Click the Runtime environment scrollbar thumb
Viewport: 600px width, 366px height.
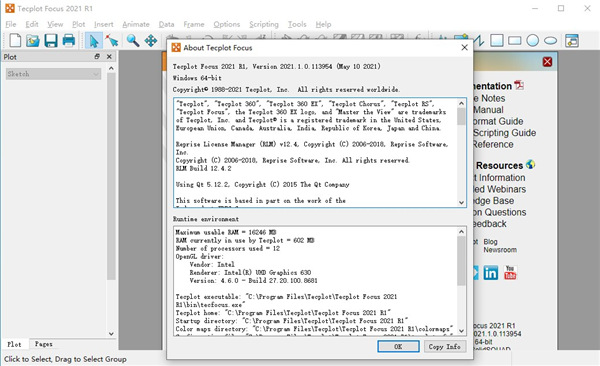pyautogui.click(x=461, y=261)
